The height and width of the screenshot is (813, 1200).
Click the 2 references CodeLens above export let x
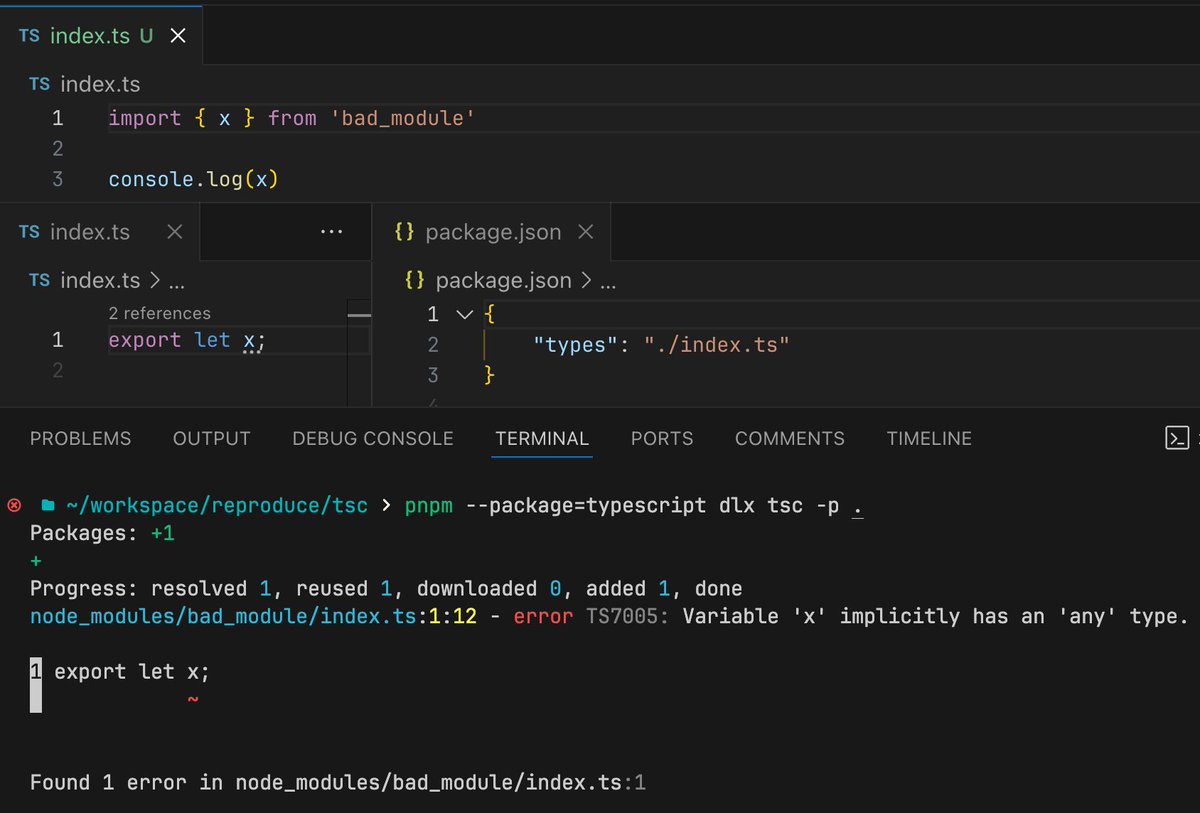pyautogui.click(x=160, y=312)
